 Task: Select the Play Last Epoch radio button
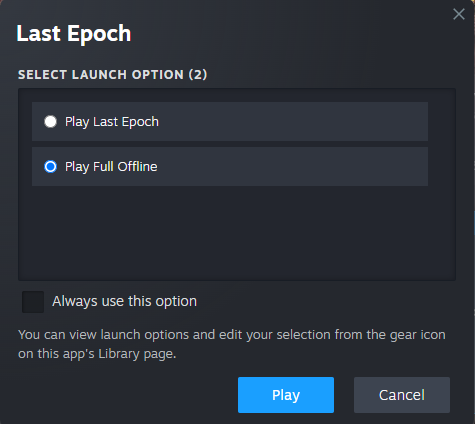pyautogui.click(x=51, y=121)
